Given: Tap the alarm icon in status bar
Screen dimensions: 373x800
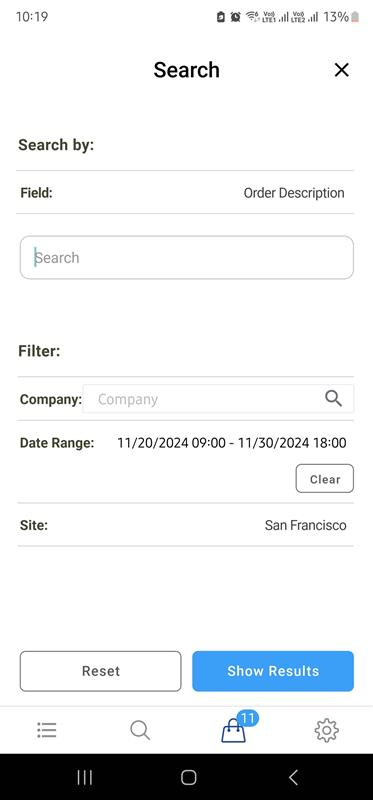Looking at the screenshot, I should (235, 17).
